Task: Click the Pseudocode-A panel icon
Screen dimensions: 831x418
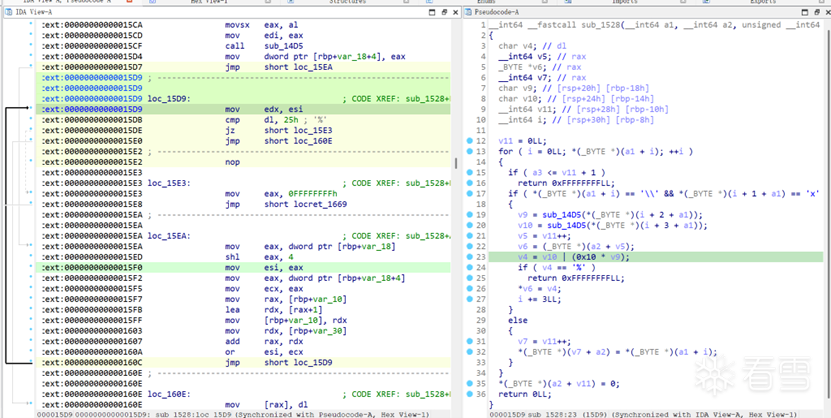Action: click(x=468, y=12)
